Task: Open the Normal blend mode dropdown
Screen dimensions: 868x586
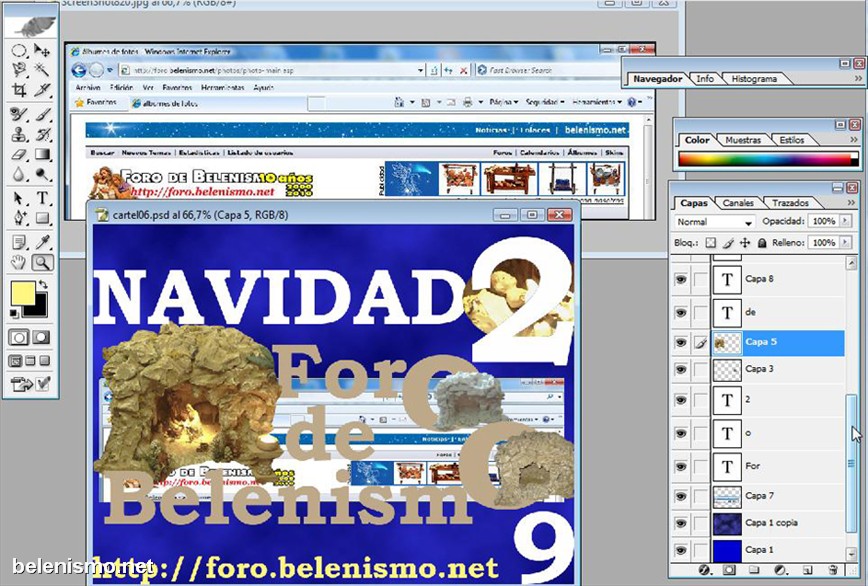Action: [x=714, y=222]
